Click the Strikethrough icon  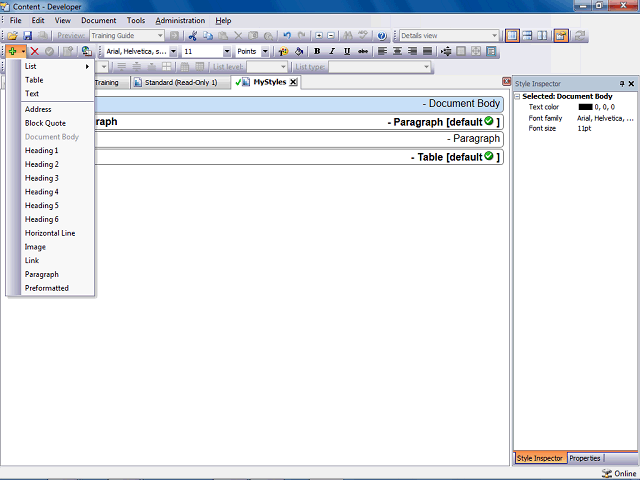click(x=362, y=51)
